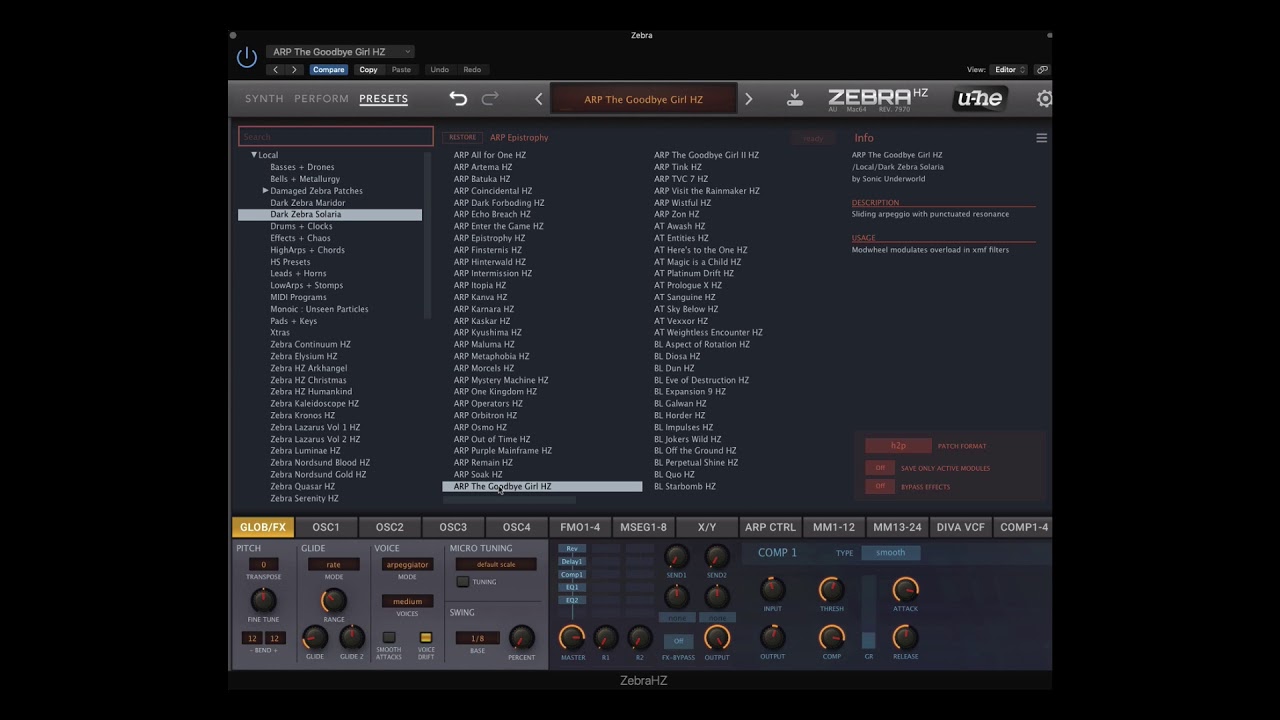Open the OSC1 tab

[x=326, y=527]
